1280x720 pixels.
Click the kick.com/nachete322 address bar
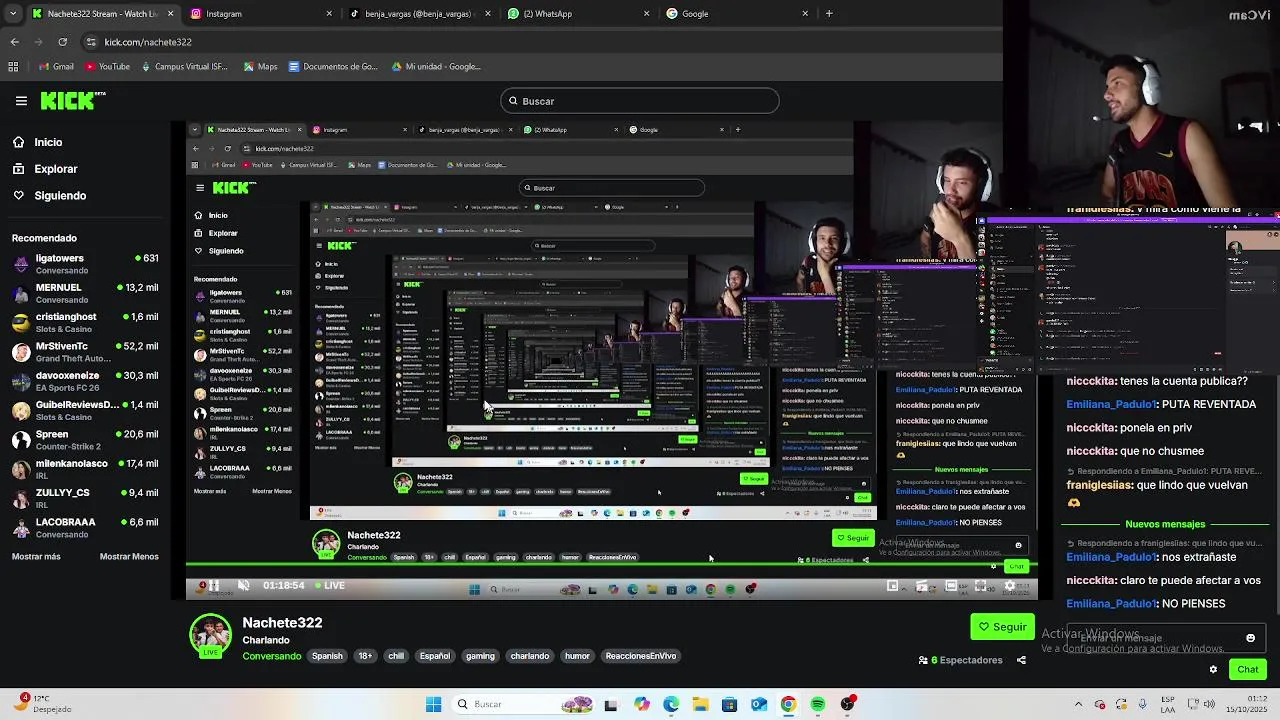(x=148, y=42)
